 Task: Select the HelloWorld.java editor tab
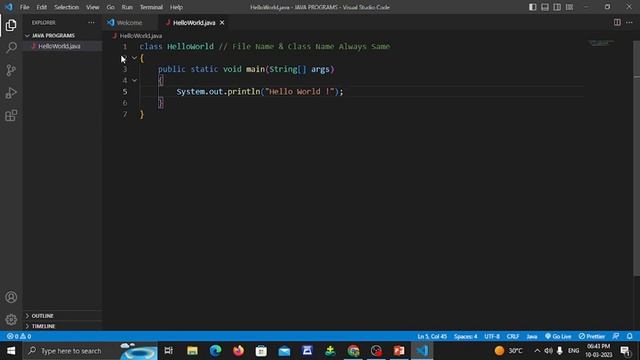194,22
